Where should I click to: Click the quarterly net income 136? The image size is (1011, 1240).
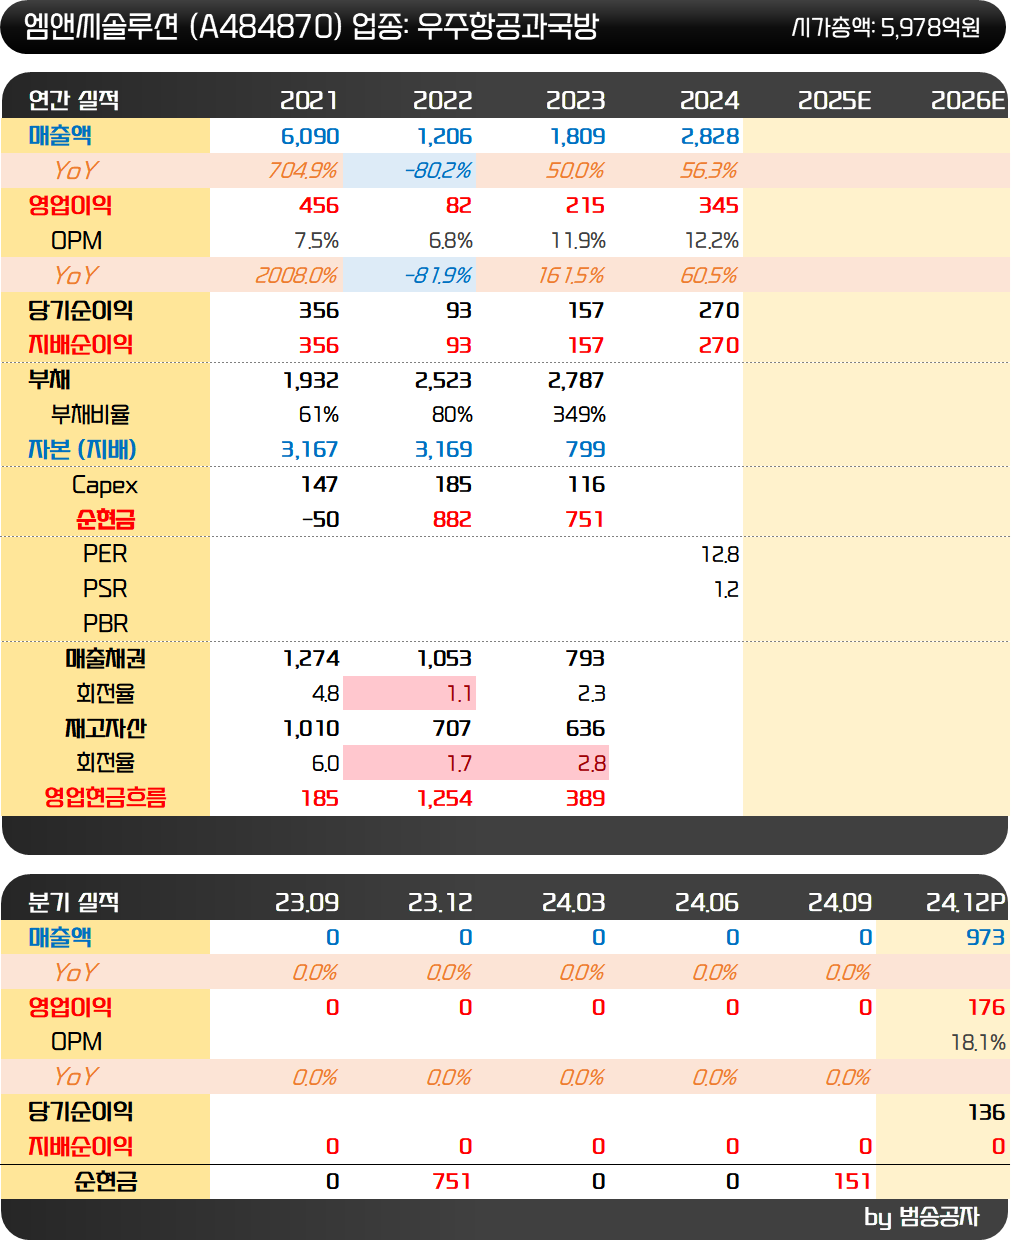(986, 1112)
